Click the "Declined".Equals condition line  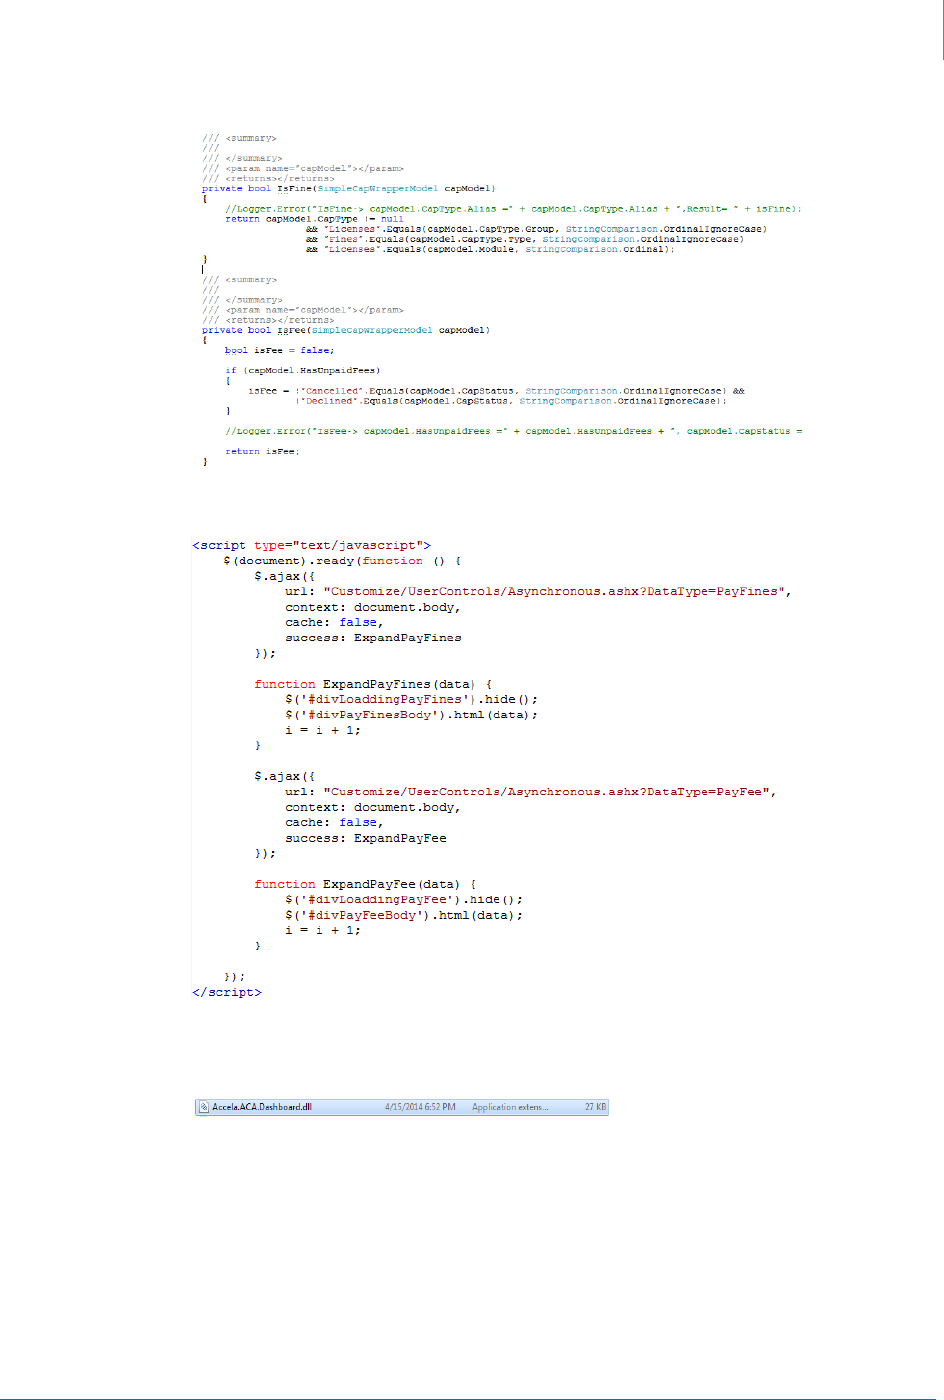pyautogui.click(x=511, y=401)
